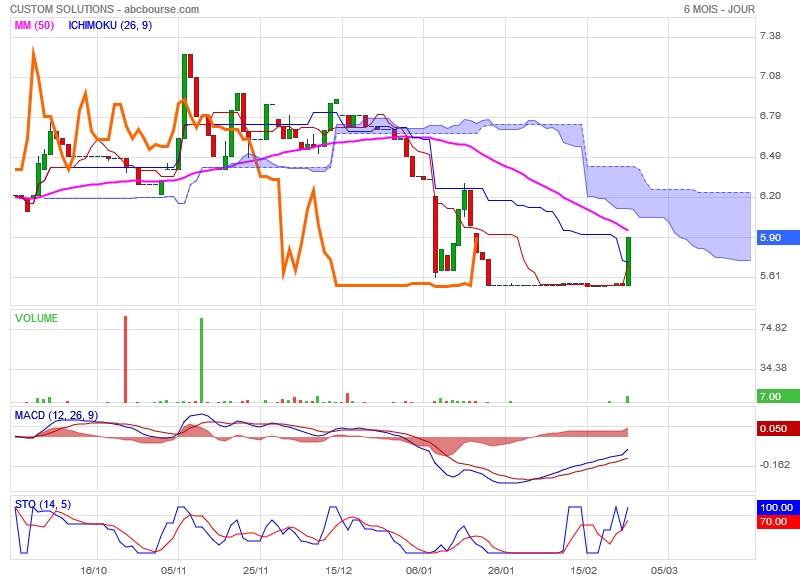The image size is (800, 580).
Task: Click the 15/02 date axis label
Action: coord(583,570)
